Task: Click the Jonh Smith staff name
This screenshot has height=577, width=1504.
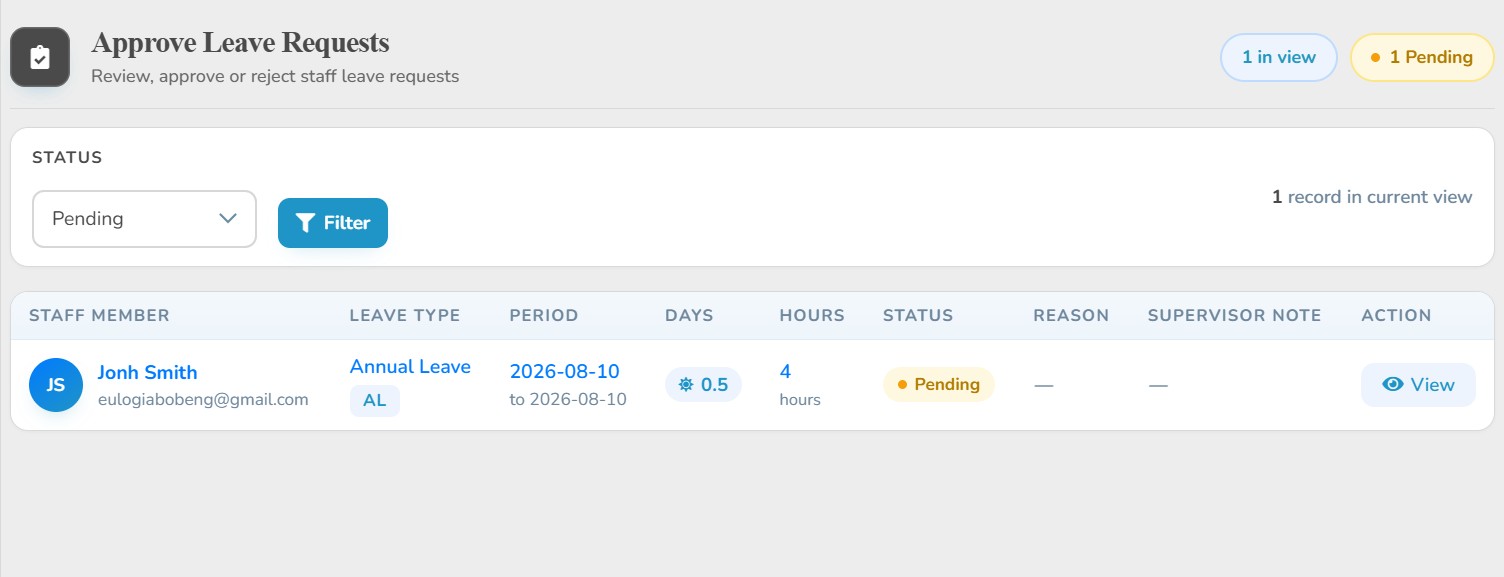Action: (147, 373)
